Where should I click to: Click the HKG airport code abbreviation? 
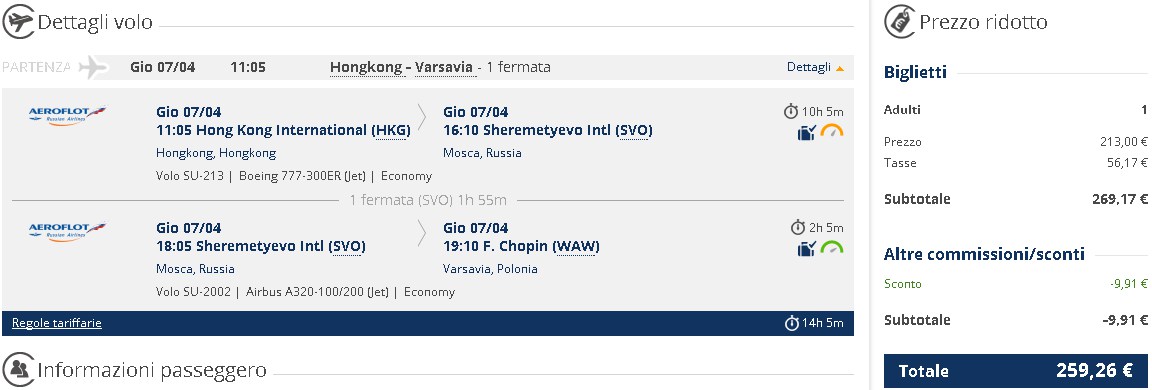tap(392, 131)
